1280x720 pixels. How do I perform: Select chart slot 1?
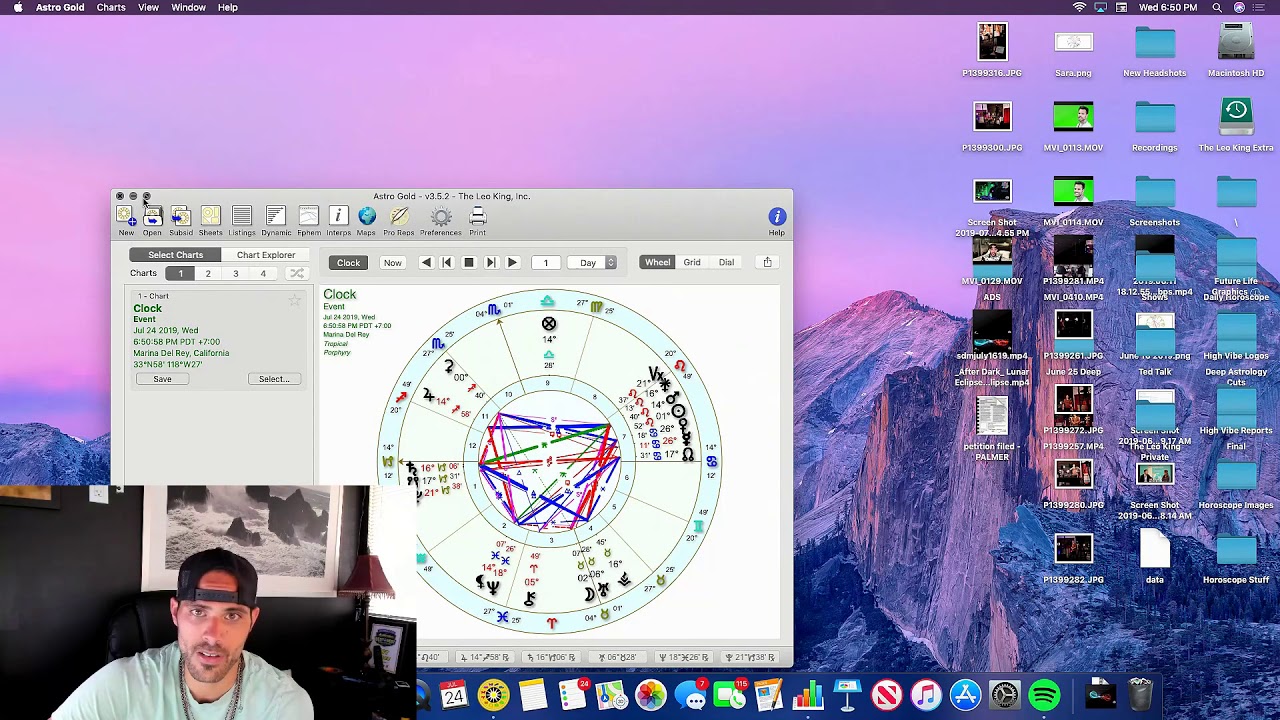tap(181, 273)
